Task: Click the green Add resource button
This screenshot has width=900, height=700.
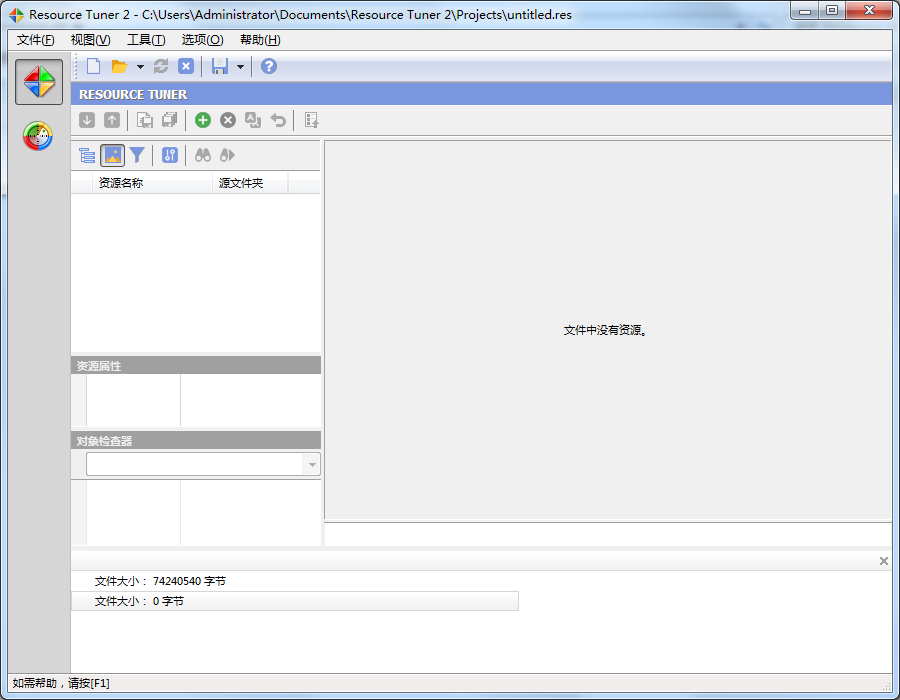Action: [203, 120]
